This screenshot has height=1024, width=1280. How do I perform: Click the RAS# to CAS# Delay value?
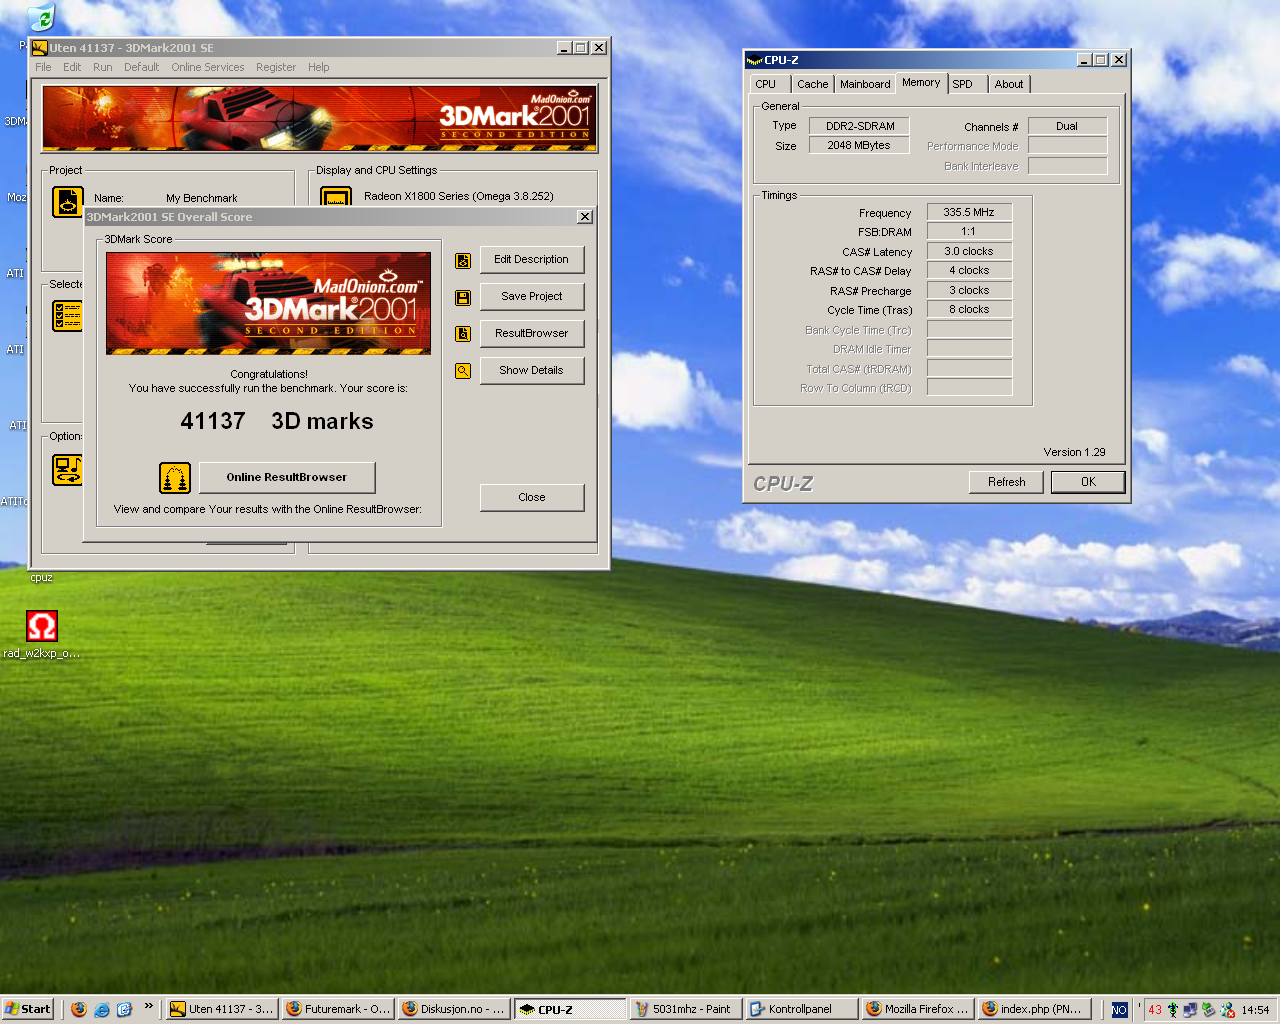coord(969,270)
